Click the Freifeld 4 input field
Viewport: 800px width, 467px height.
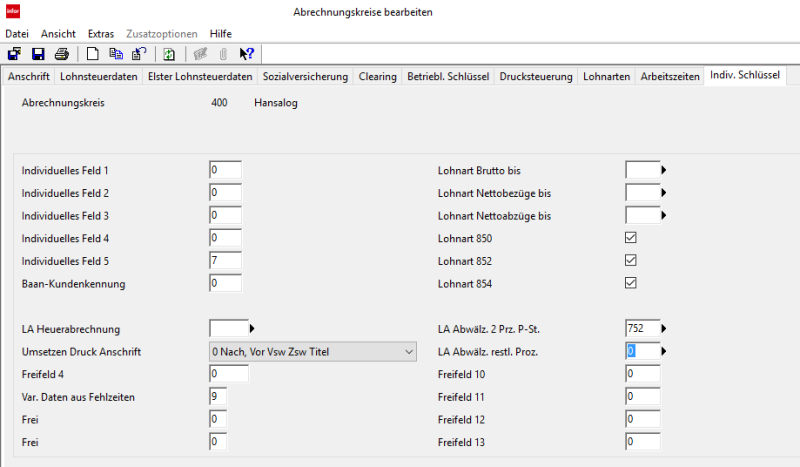229,374
